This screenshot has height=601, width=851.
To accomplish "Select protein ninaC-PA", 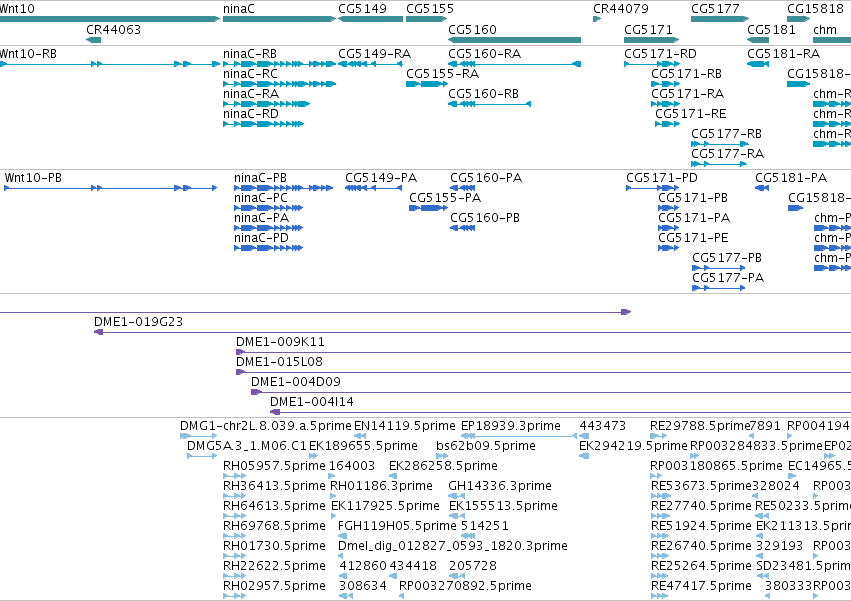I will tap(262, 218).
